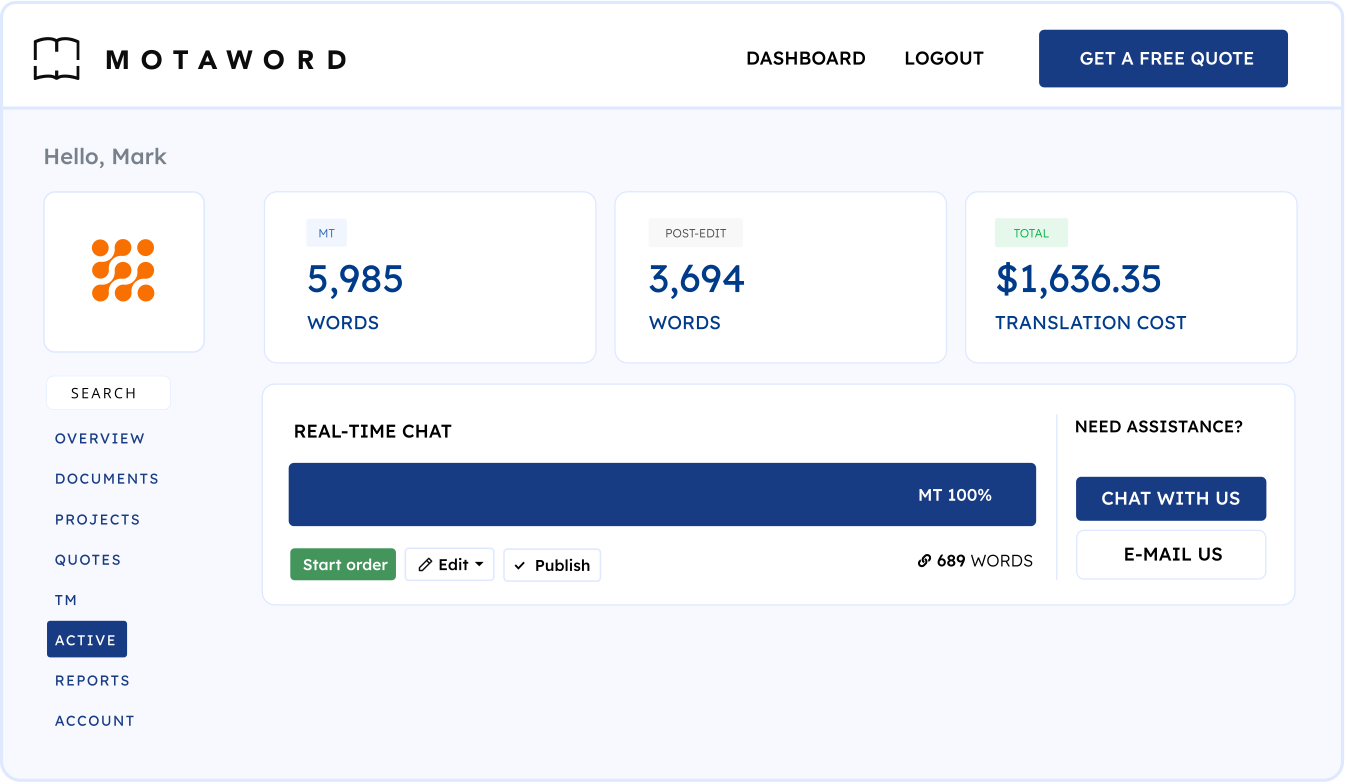Click Logout in top navigation

[944, 58]
